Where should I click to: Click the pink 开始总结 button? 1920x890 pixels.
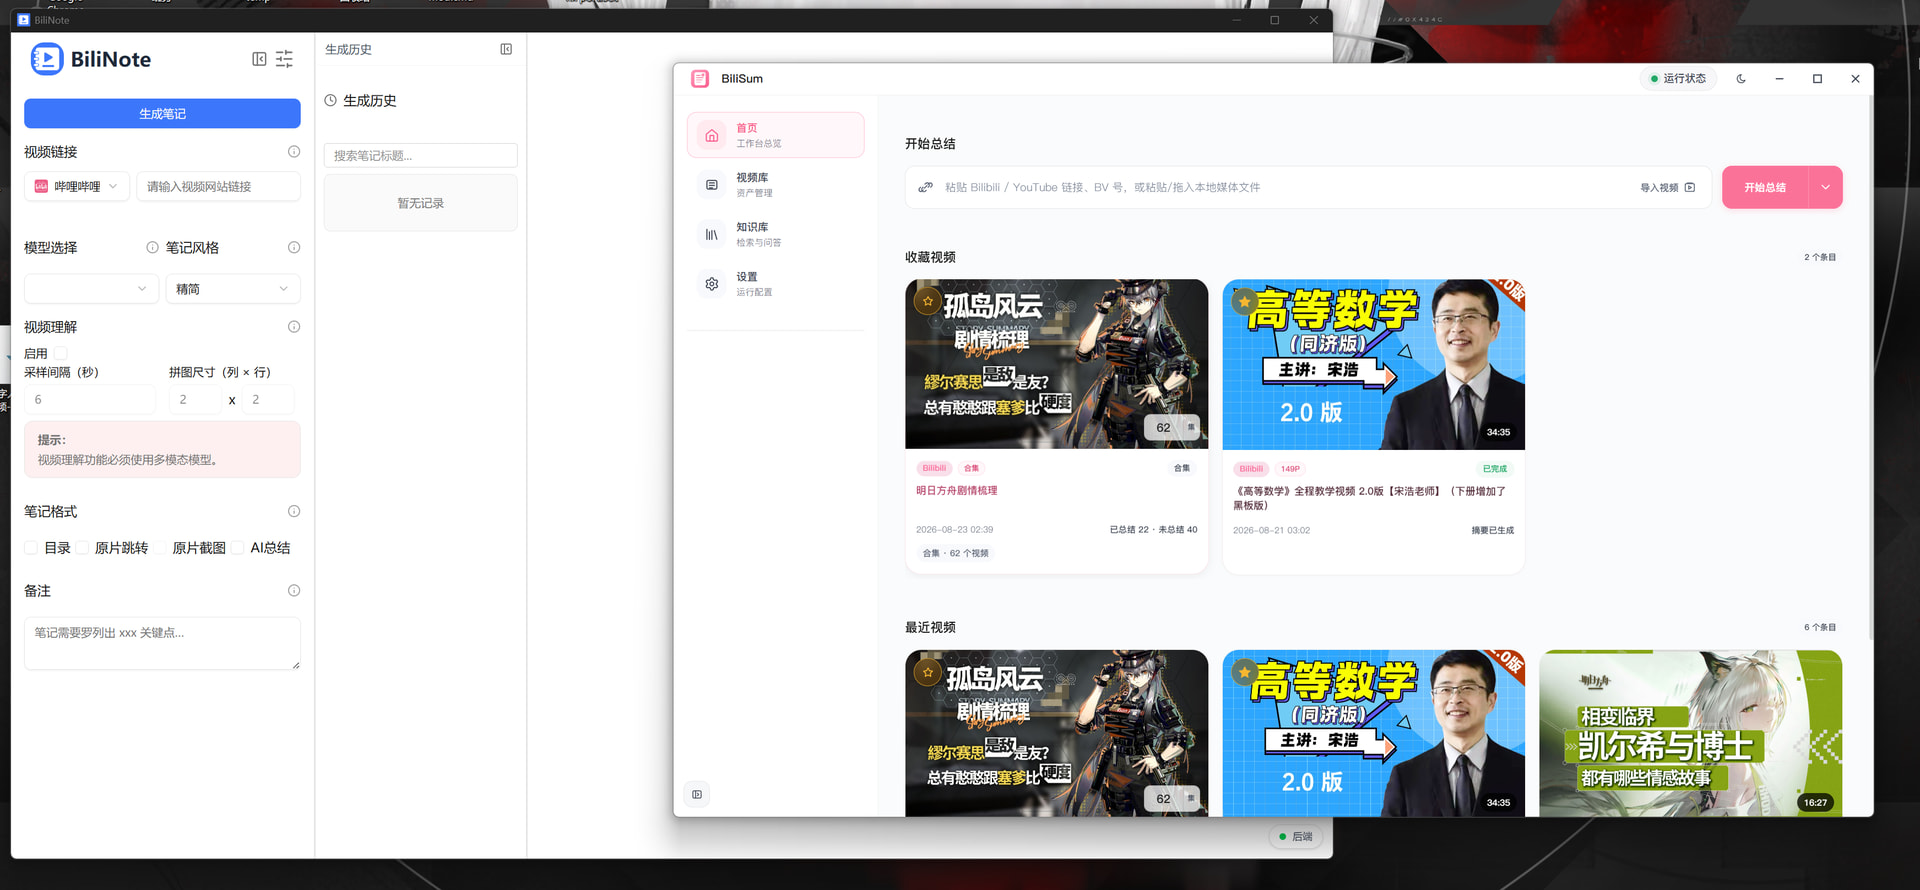coord(1765,188)
